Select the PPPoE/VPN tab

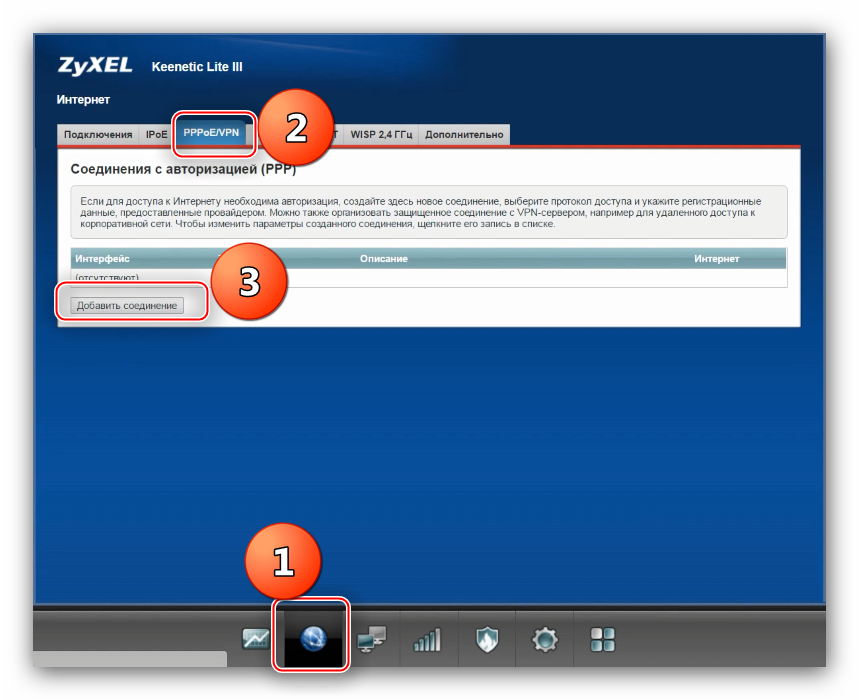click(x=211, y=133)
